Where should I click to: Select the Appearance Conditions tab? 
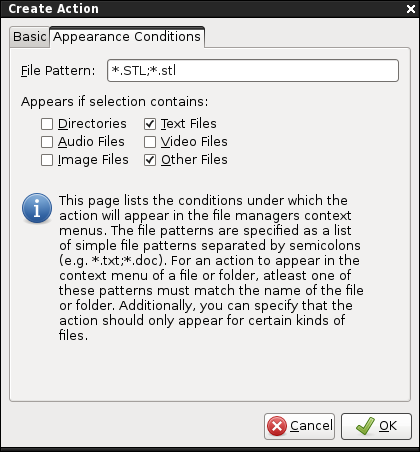(127, 37)
